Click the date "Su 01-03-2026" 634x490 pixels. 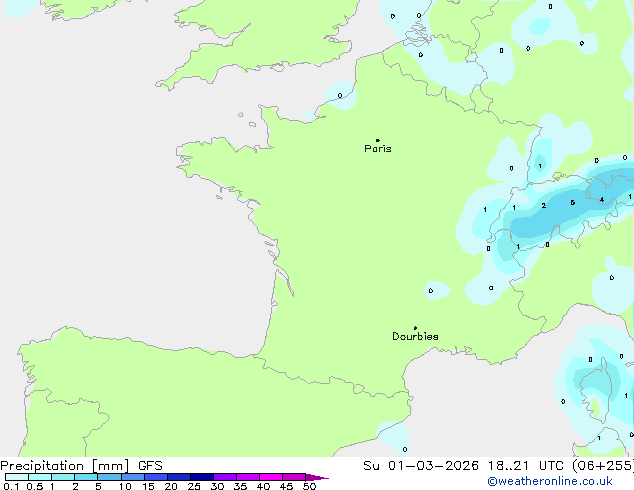click(x=421, y=466)
